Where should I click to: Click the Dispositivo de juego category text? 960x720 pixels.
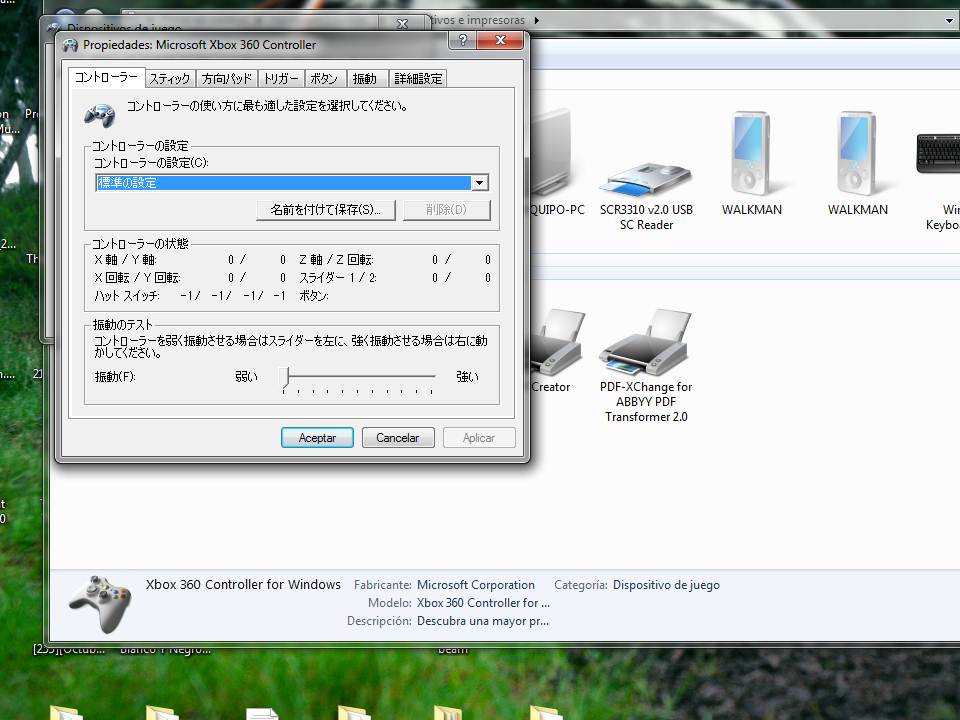pos(666,585)
